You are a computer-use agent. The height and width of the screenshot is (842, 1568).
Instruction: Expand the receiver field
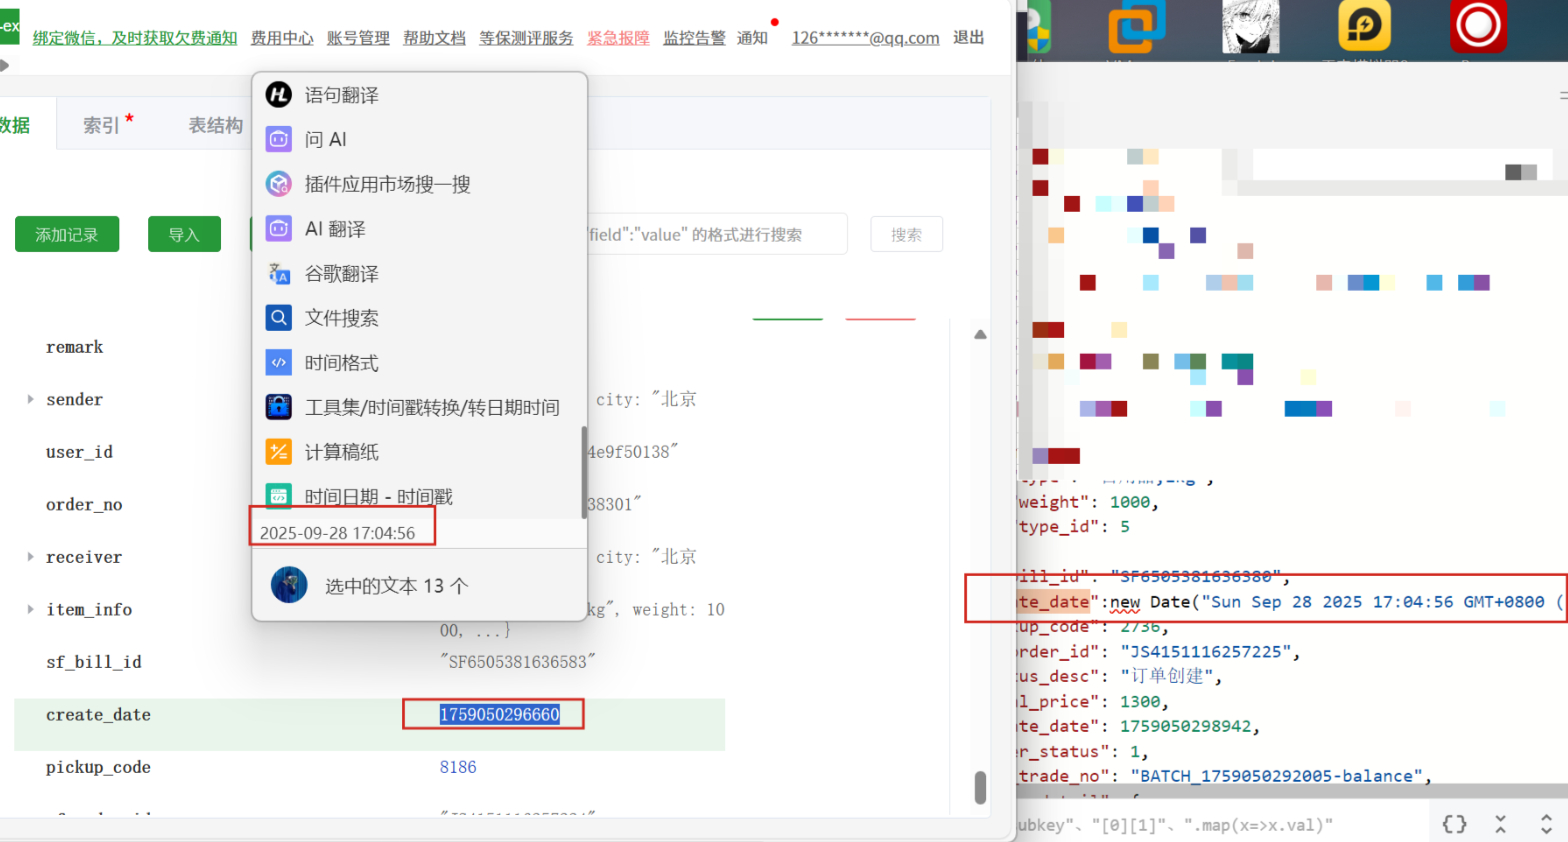click(x=30, y=557)
